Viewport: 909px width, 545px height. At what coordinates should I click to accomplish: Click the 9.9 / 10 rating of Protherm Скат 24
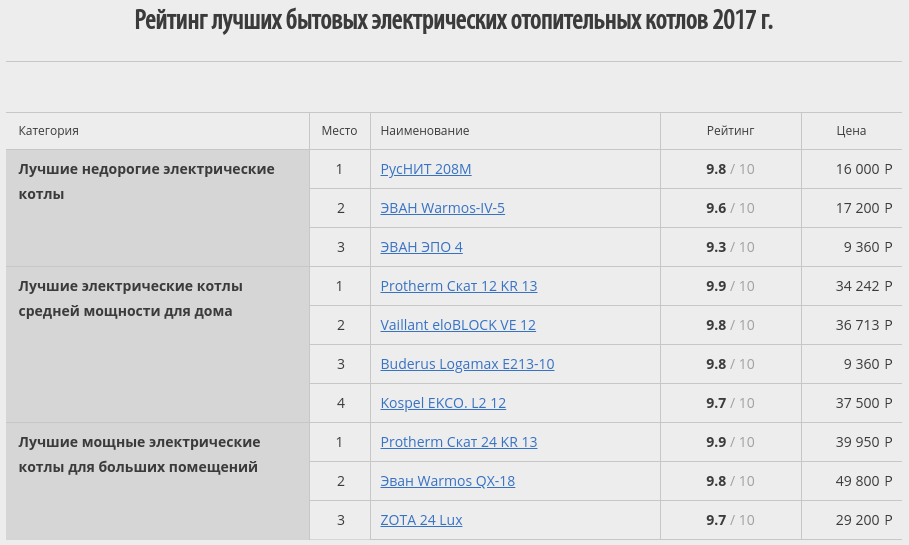pos(730,442)
